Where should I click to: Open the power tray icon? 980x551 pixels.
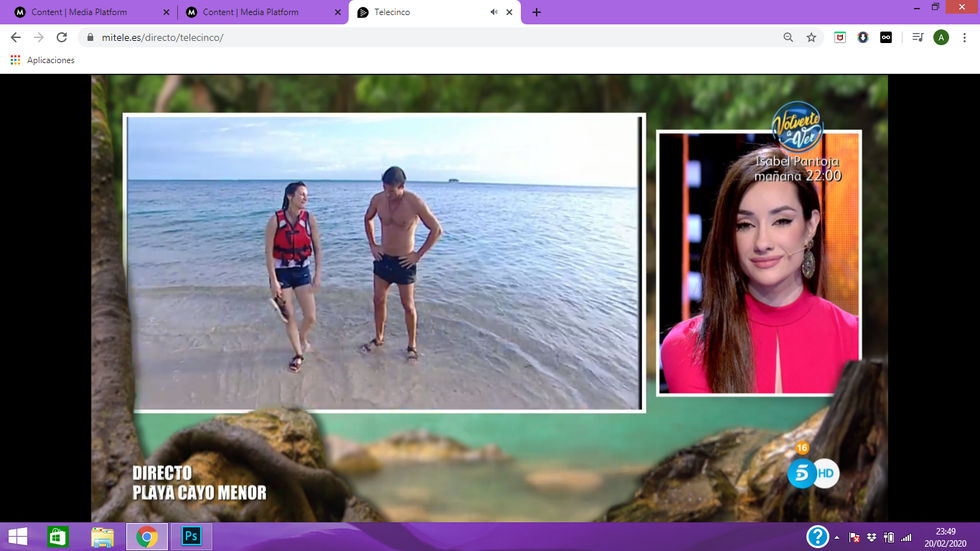pyautogui.click(x=889, y=537)
